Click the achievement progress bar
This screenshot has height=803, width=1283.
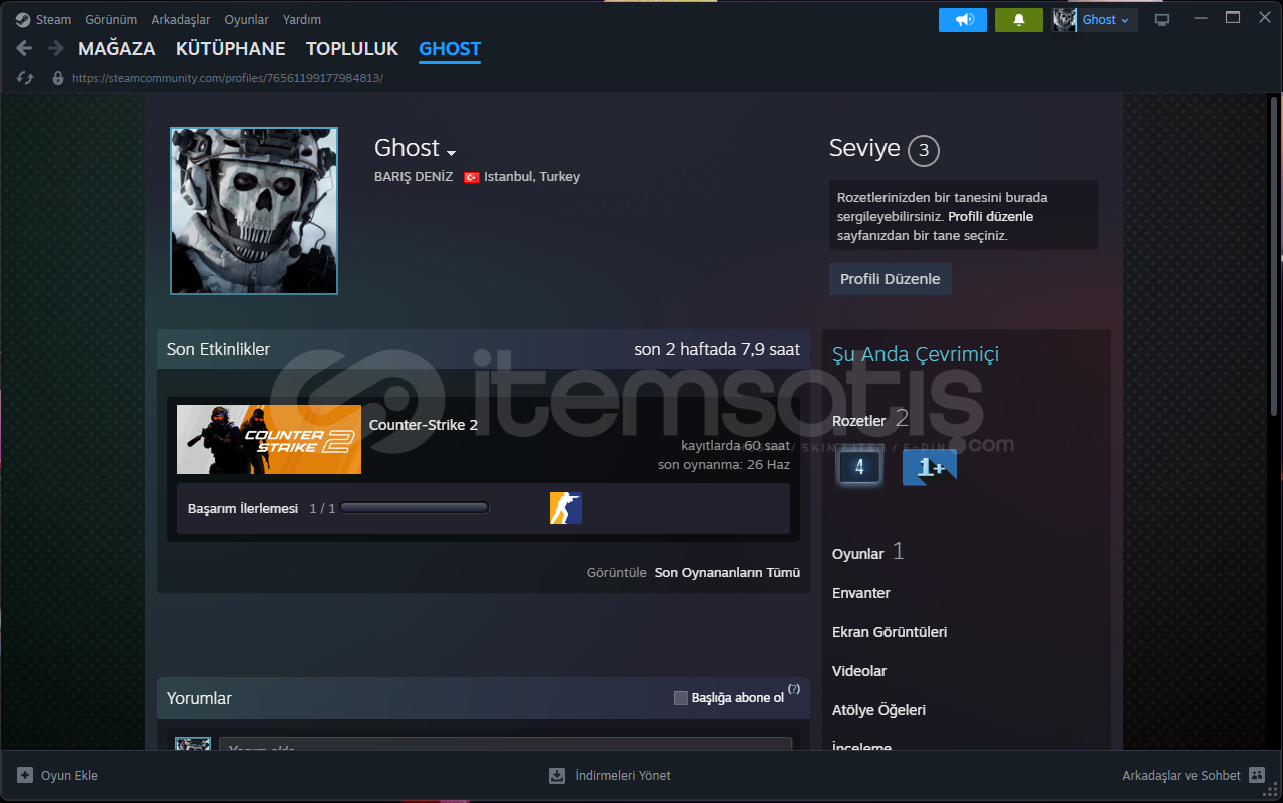[414, 508]
